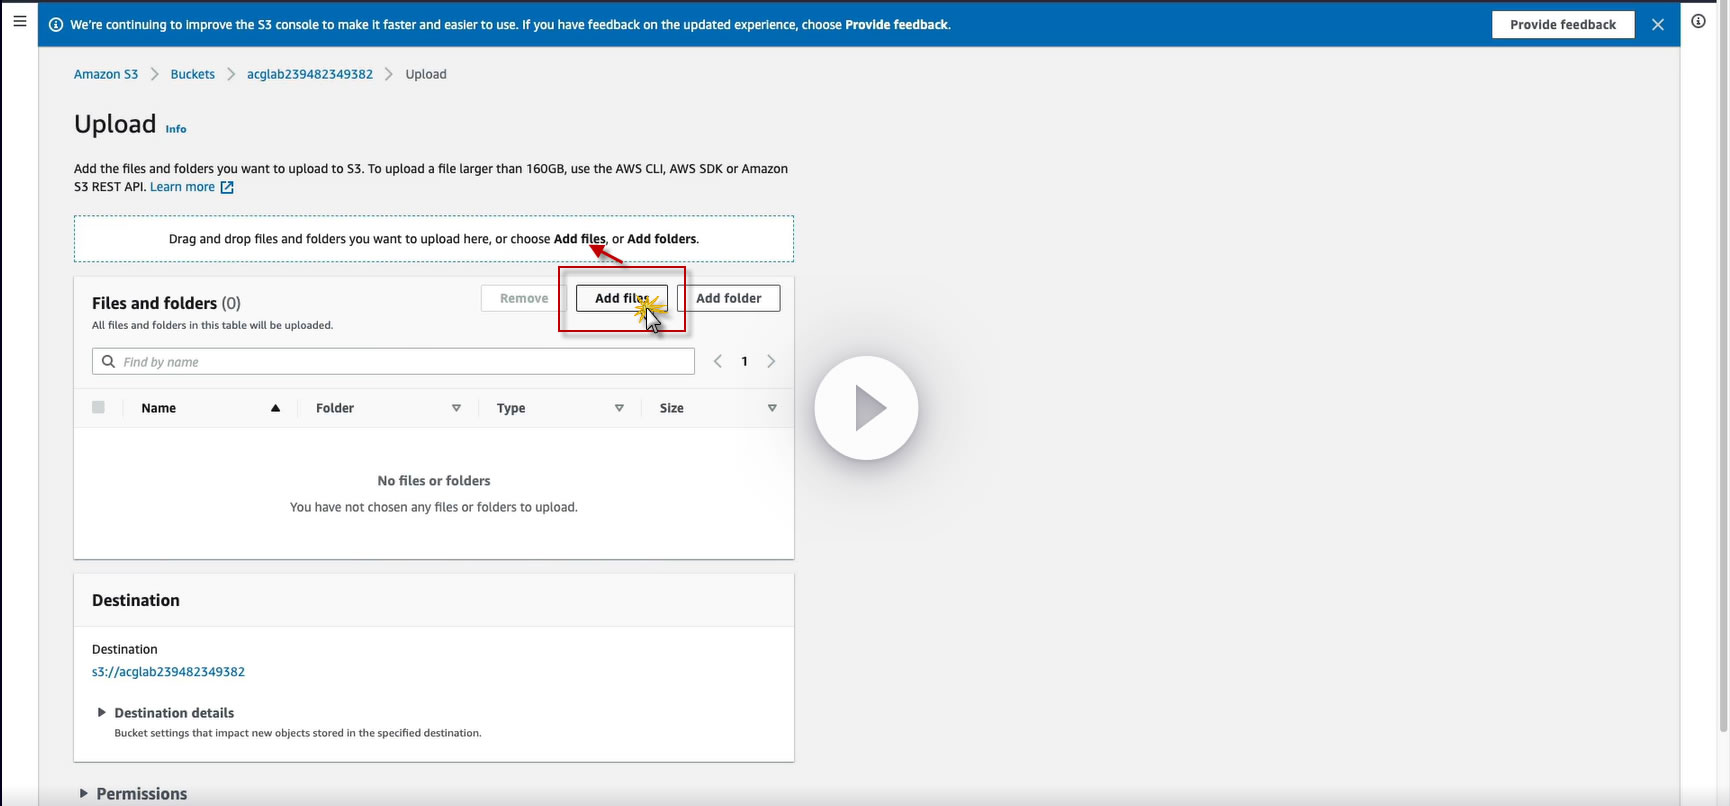Click the Size column header

click(x=672, y=408)
